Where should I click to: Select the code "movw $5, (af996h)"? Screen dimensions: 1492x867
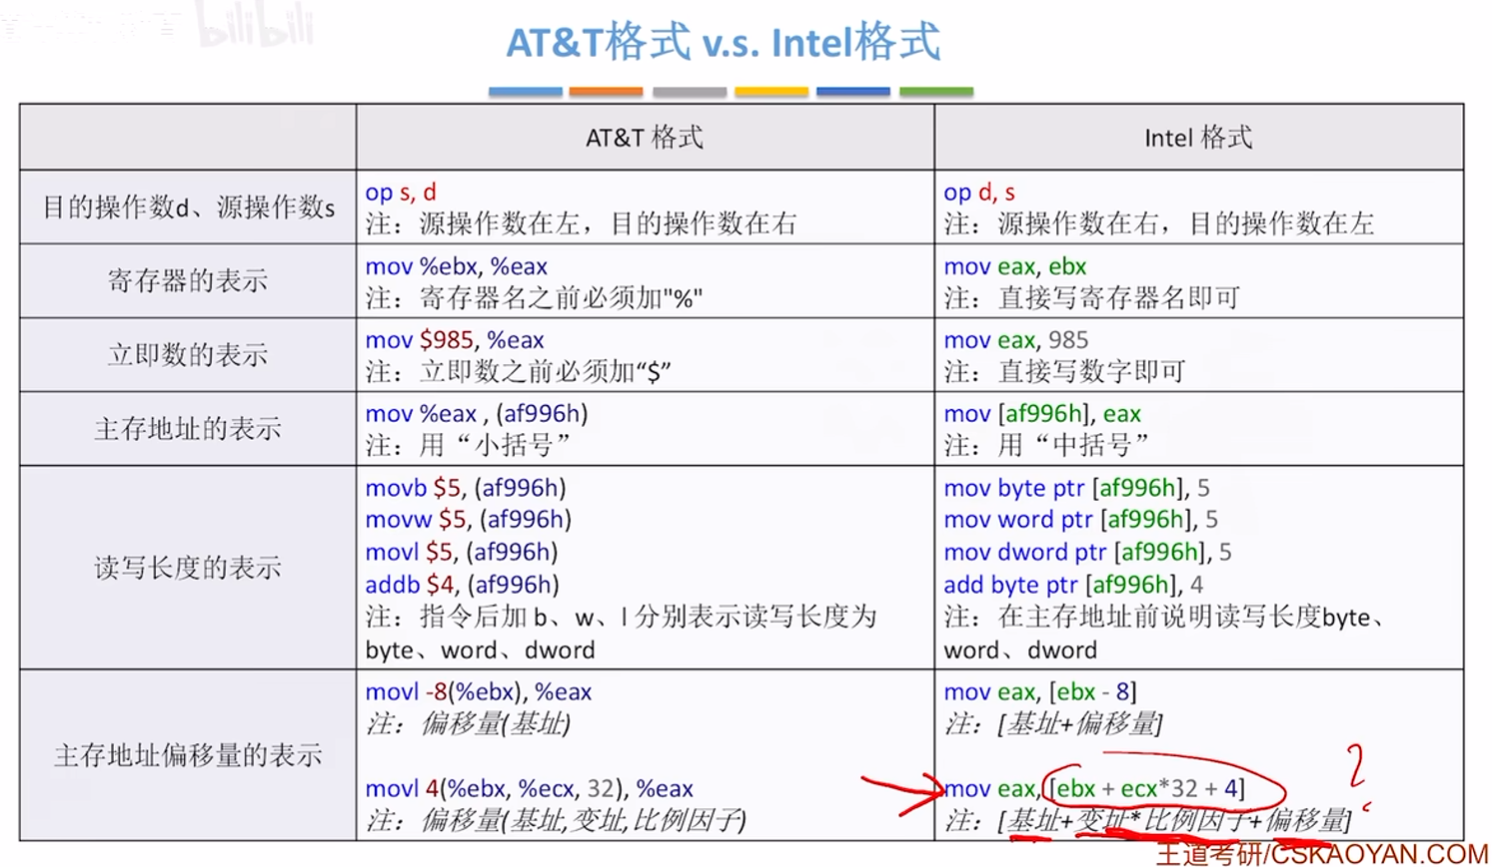pyautogui.click(x=469, y=520)
